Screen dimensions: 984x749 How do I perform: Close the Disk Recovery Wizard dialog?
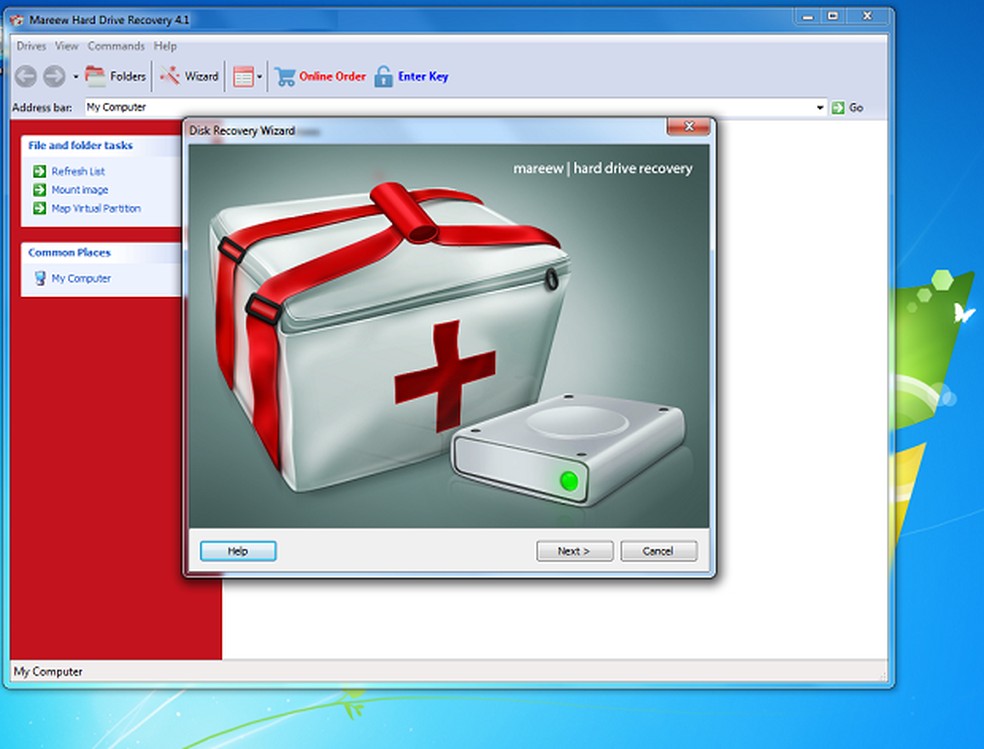pos(688,126)
